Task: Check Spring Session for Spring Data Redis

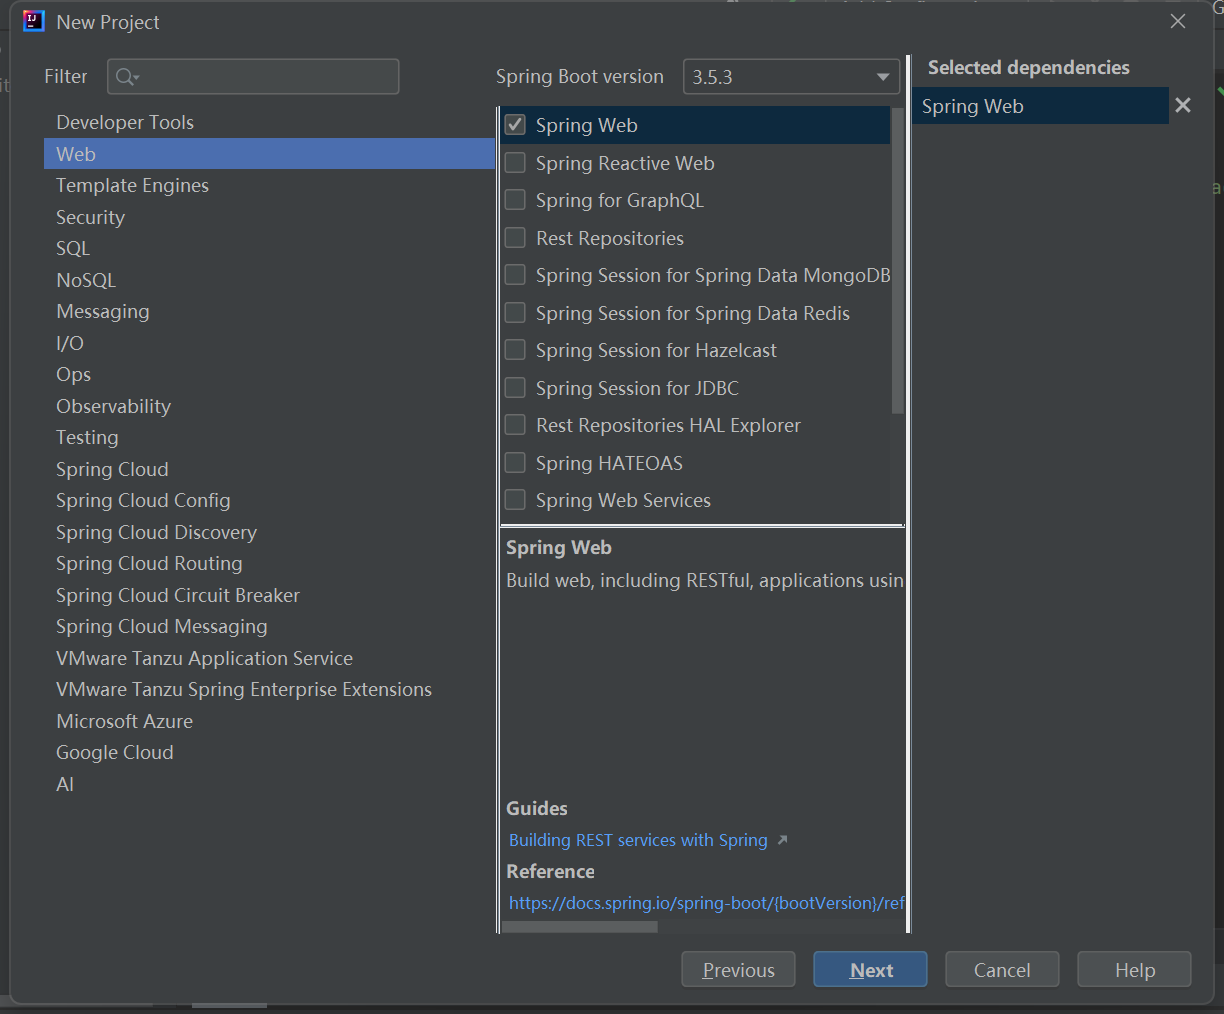Action: pyautogui.click(x=515, y=312)
